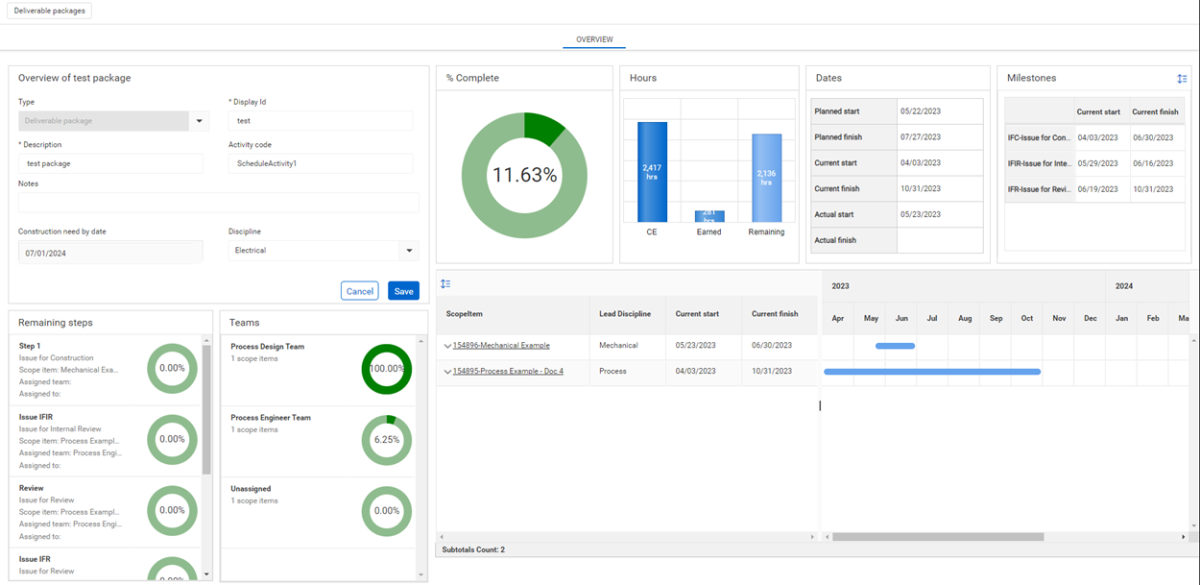Click the Teams panel scroll-up arrow
This screenshot has width=1200, height=585.
coord(421,343)
